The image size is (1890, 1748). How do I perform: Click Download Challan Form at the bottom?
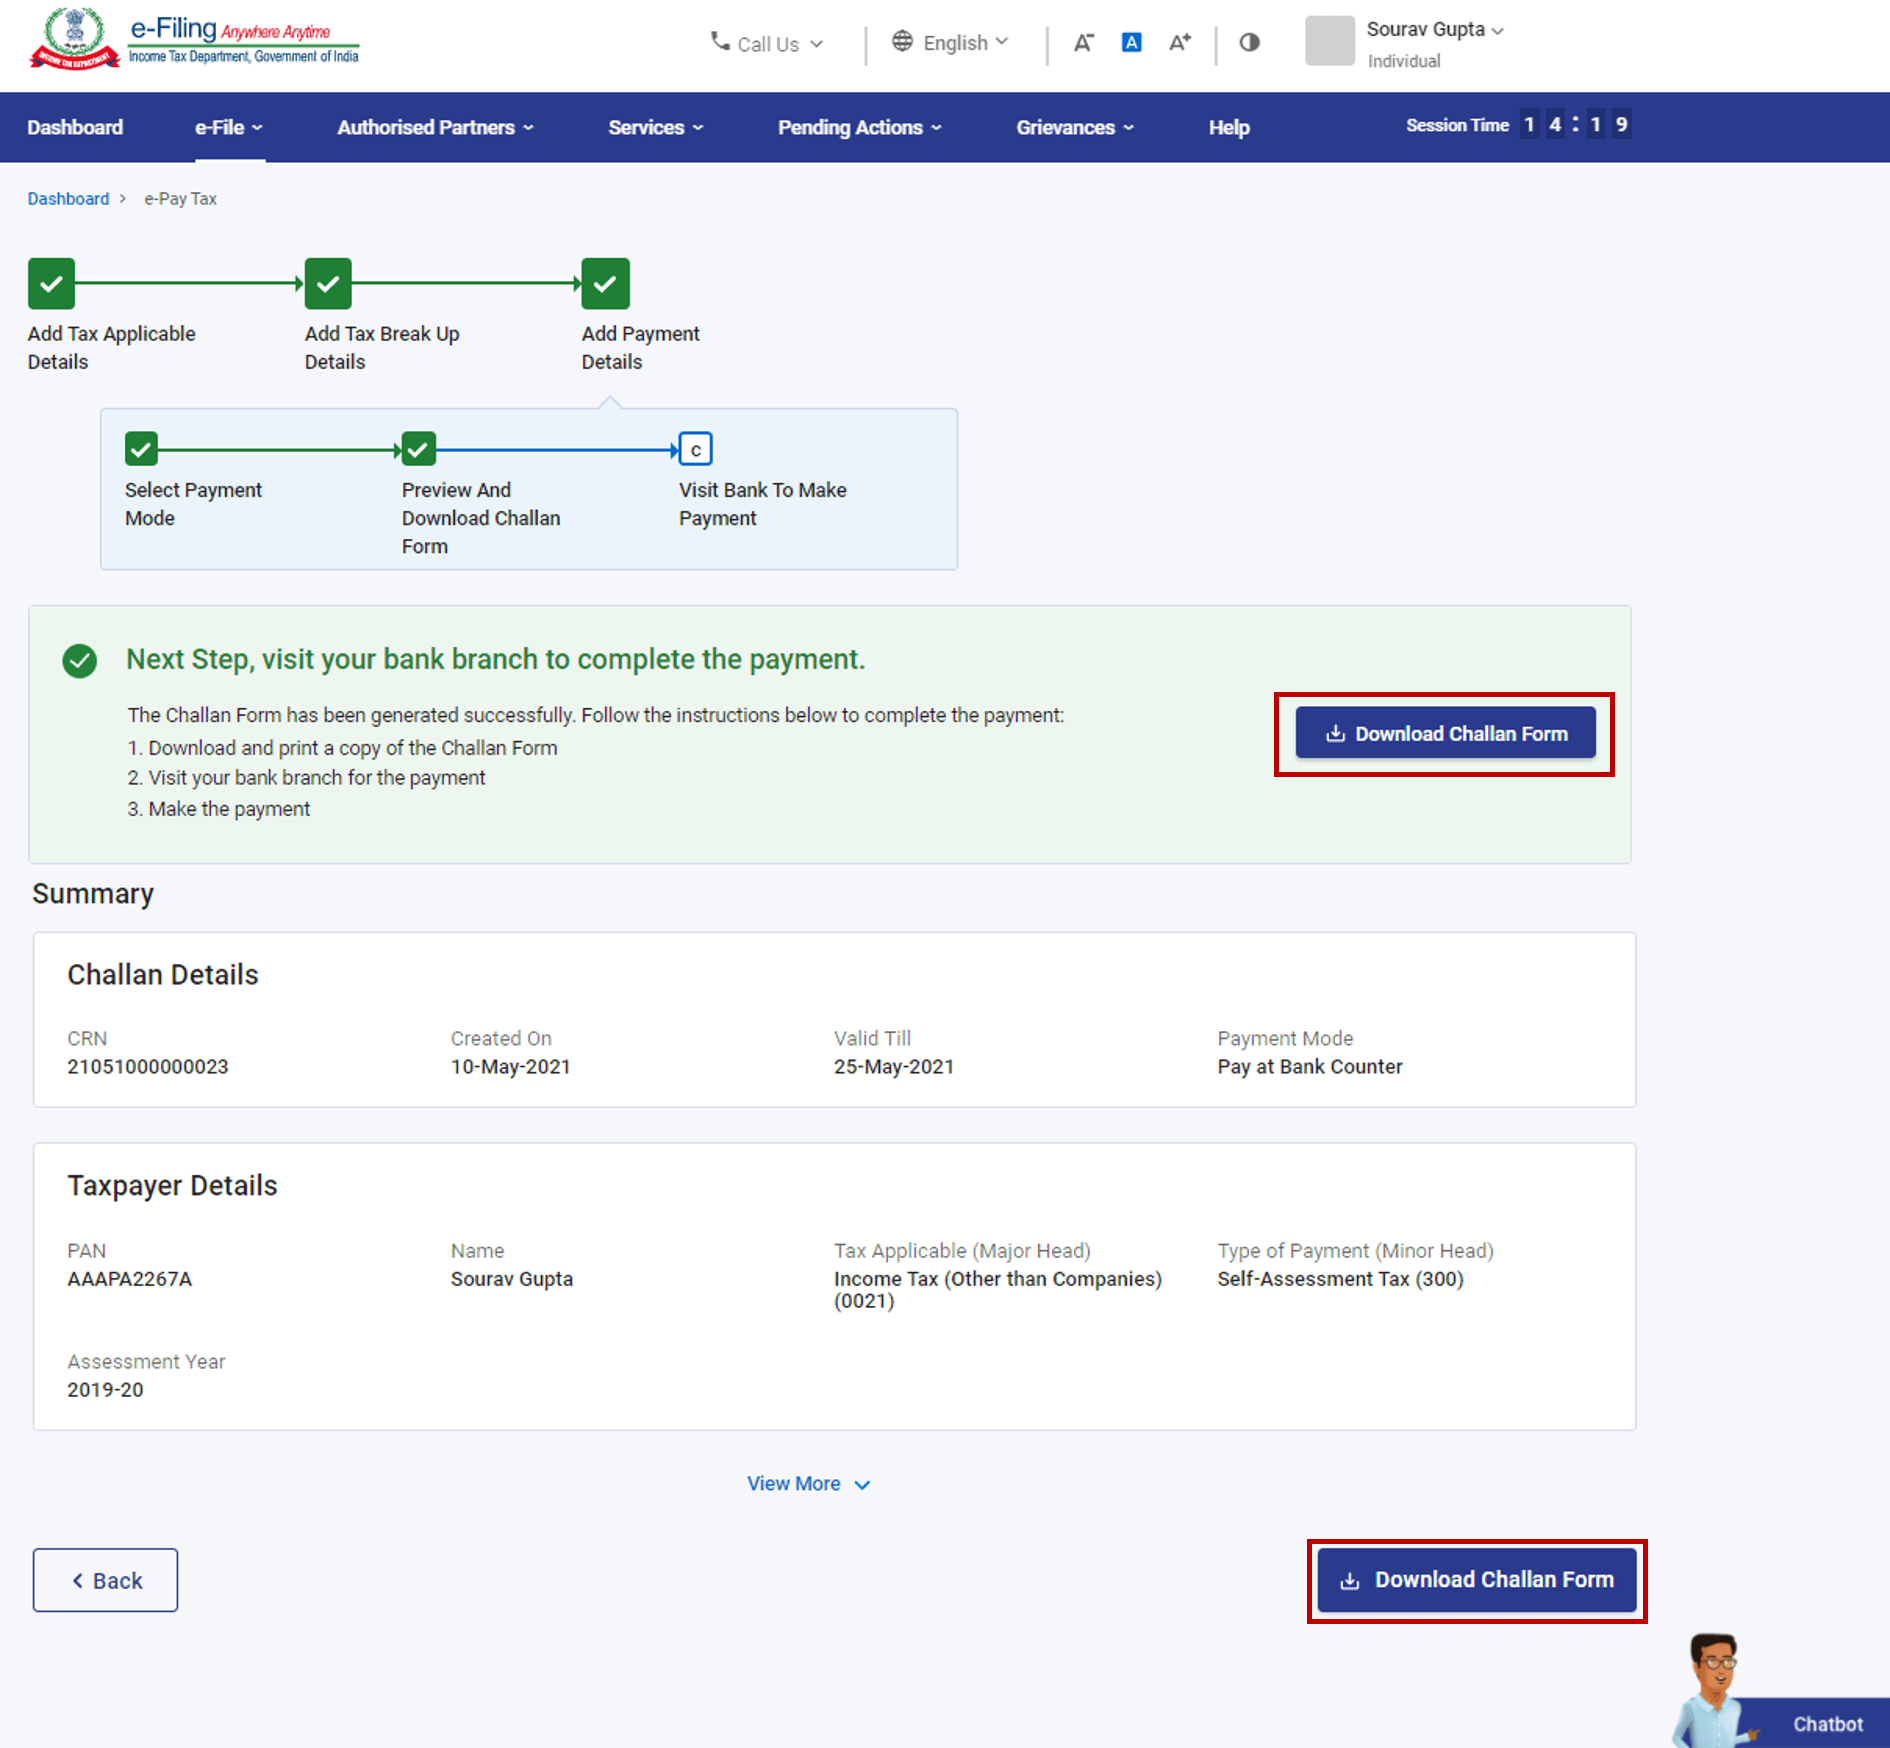(x=1477, y=1580)
